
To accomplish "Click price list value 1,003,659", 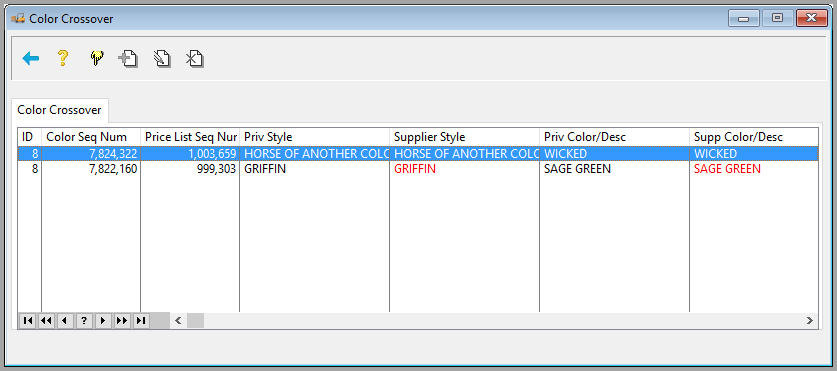I will pyautogui.click(x=190, y=154).
